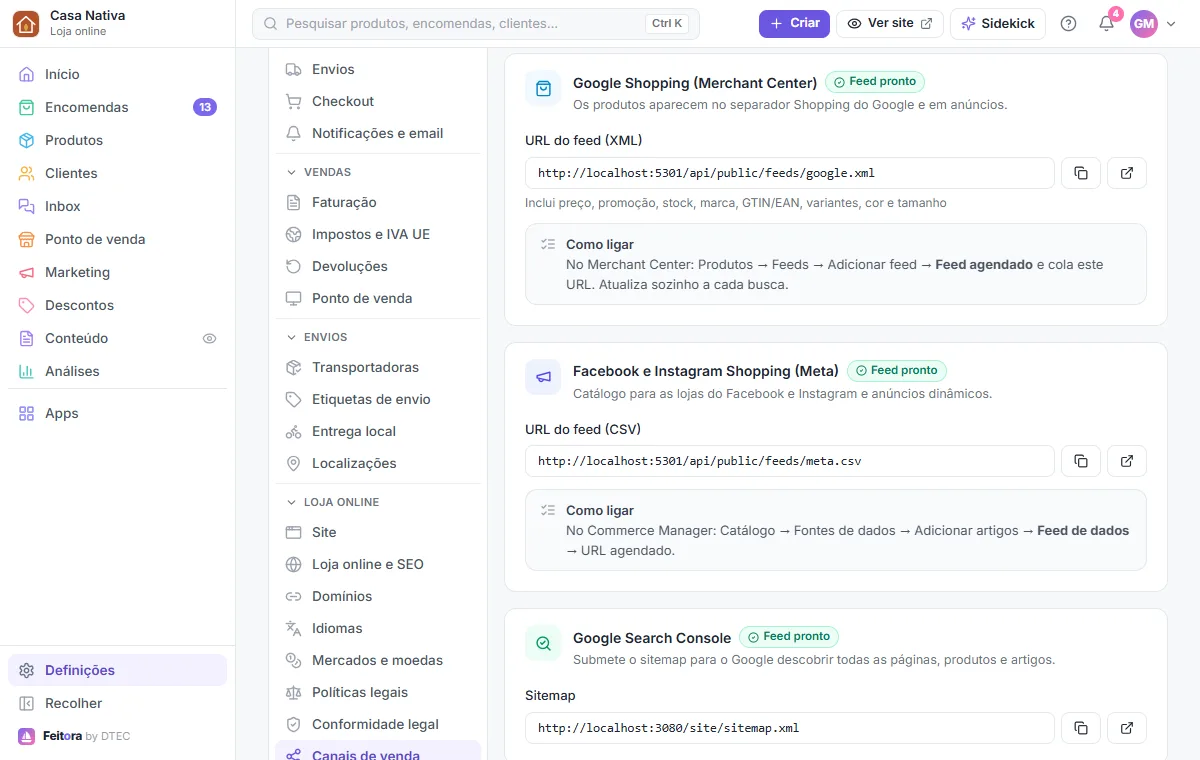Open Loja online e SEO settings

click(378, 564)
